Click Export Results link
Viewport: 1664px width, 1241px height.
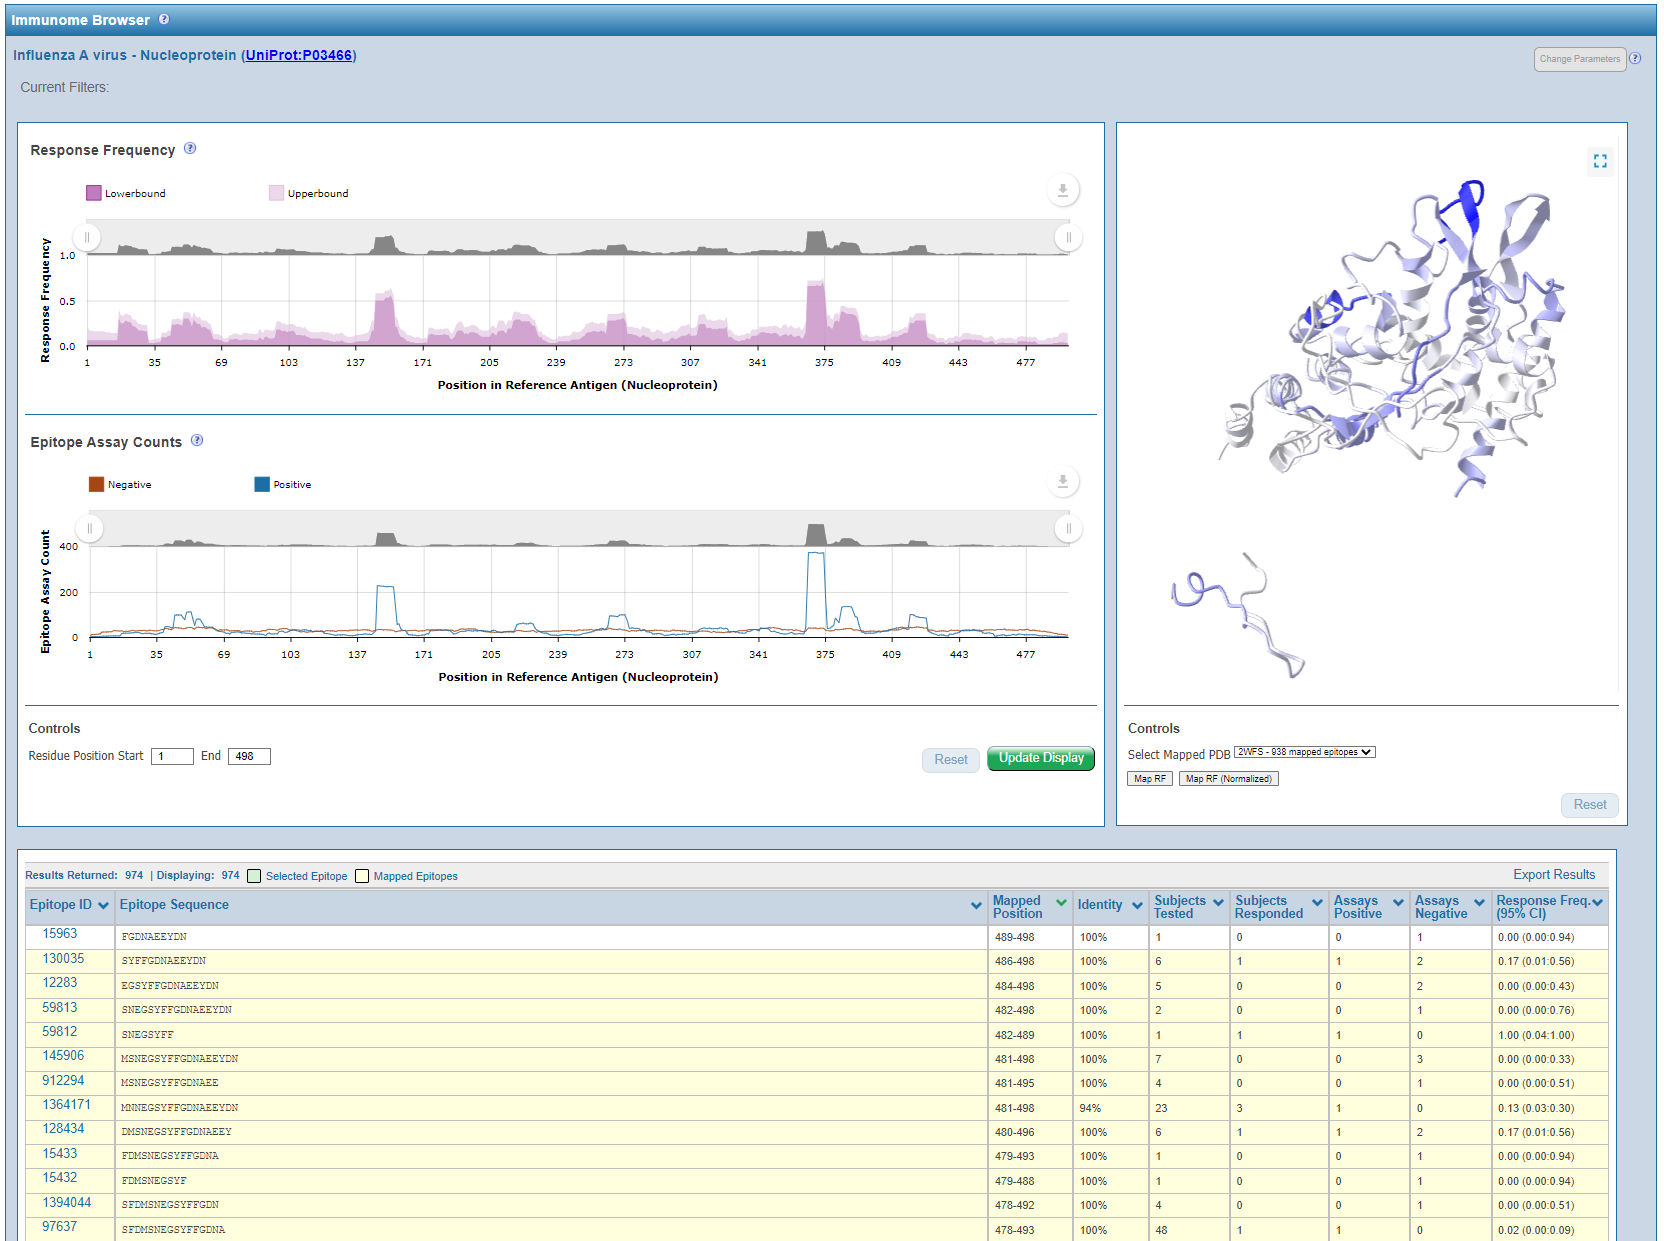1554,874
